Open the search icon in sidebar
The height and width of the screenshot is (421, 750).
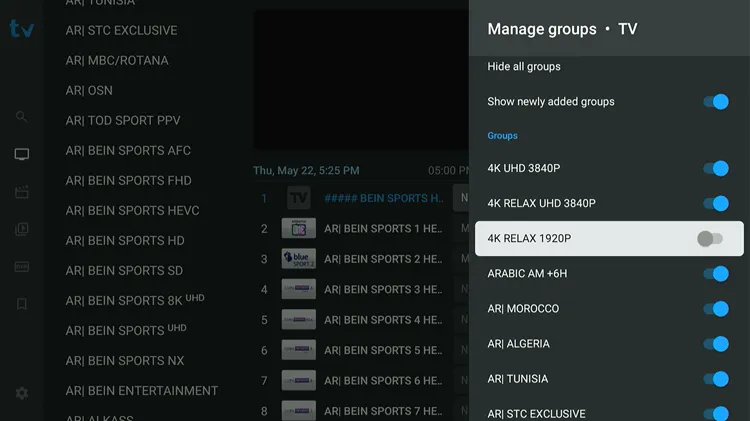coord(22,117)
